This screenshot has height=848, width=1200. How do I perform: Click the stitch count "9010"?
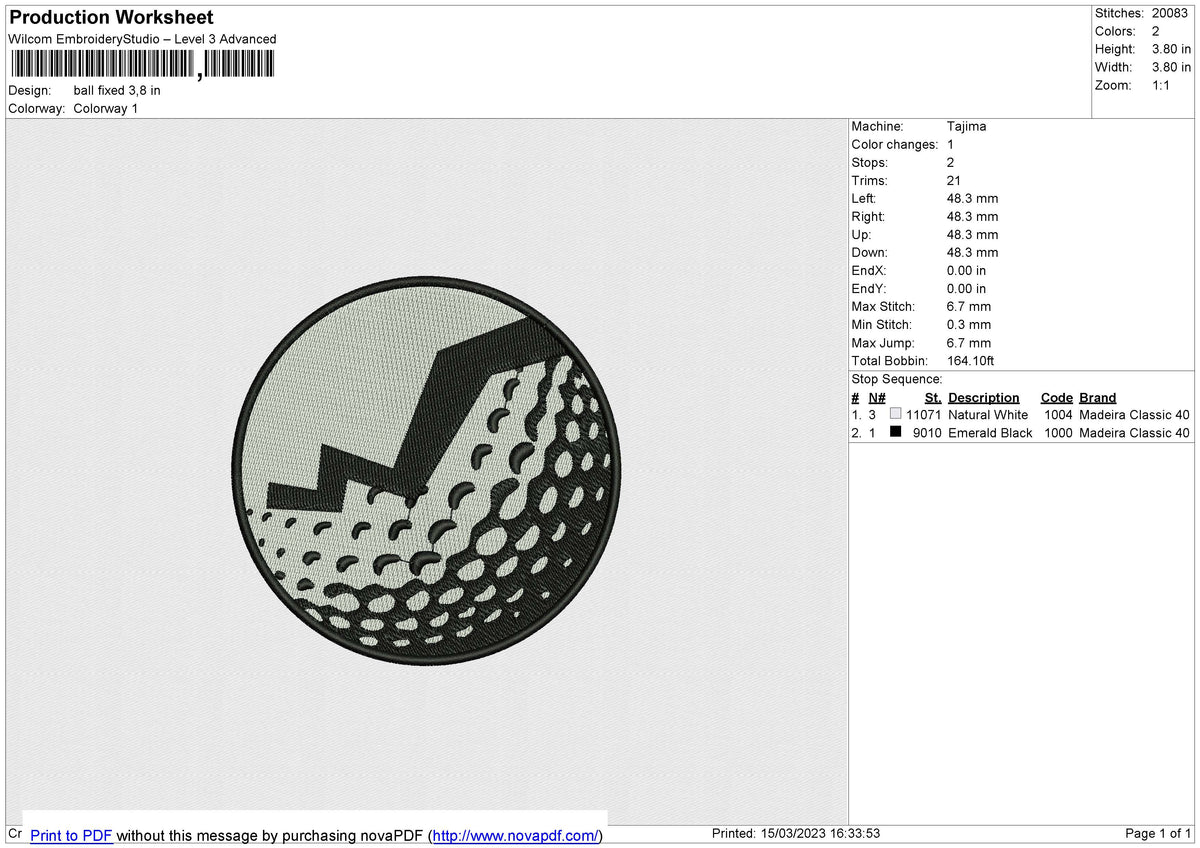[928, 432]
